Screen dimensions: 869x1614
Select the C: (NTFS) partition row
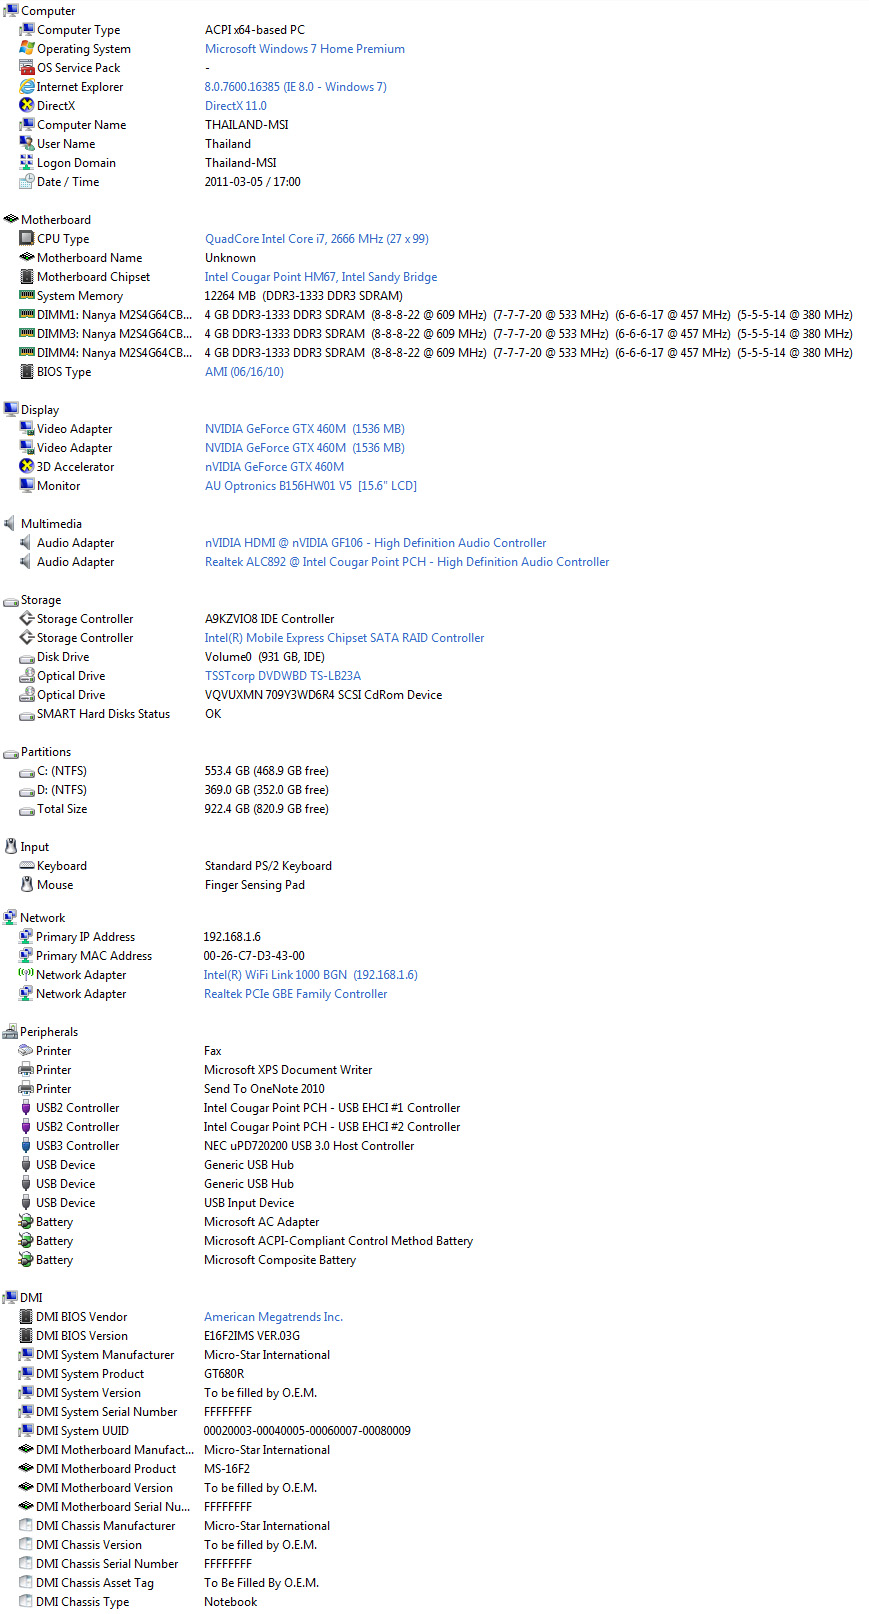click(62, 771)
